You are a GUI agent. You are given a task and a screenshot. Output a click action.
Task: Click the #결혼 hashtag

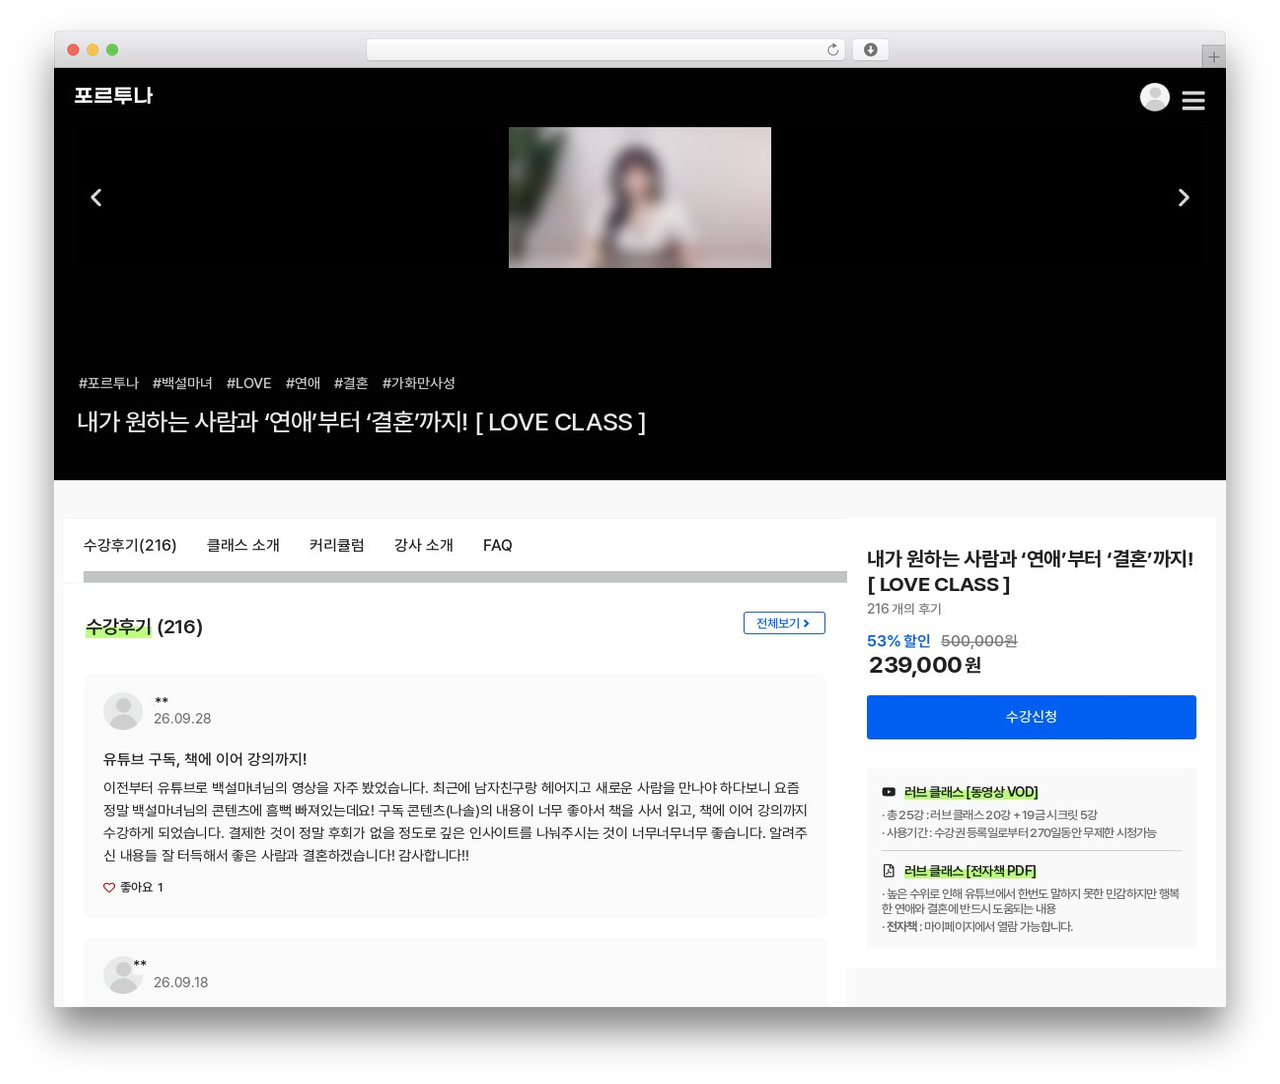click(x=351, y=383)
